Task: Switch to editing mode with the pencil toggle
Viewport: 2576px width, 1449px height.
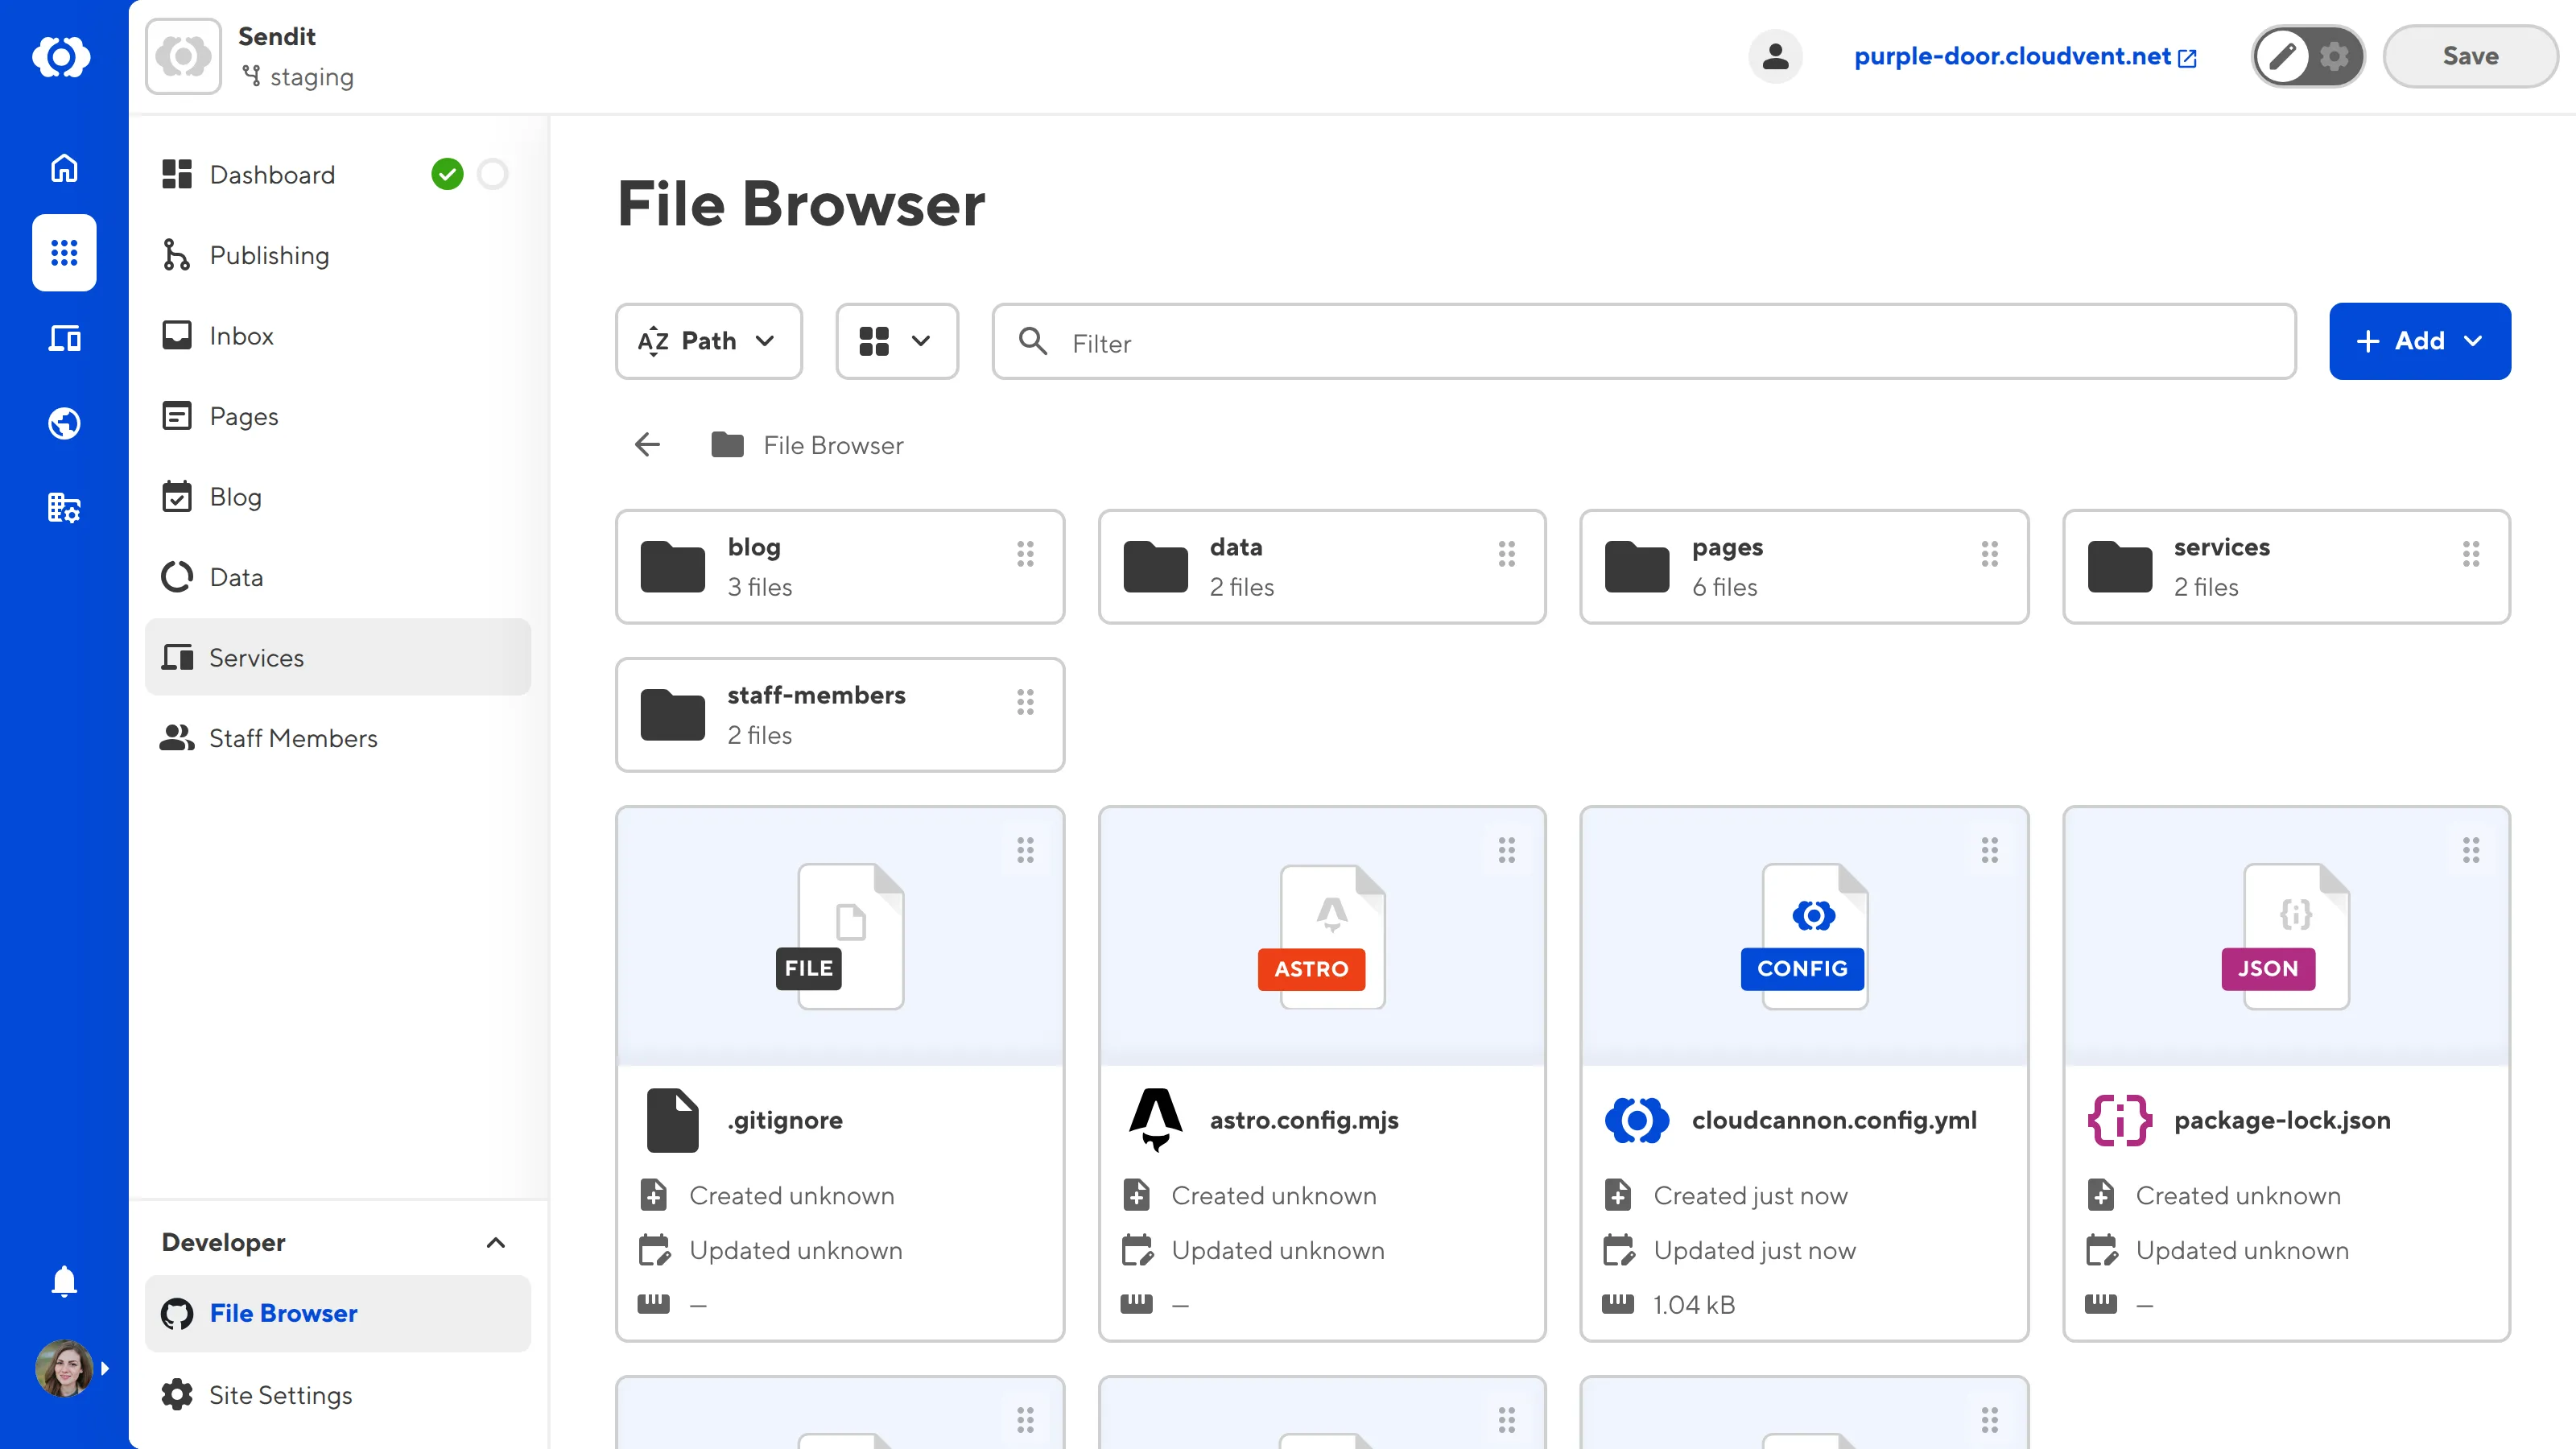Action: [x=2283, y=56]
